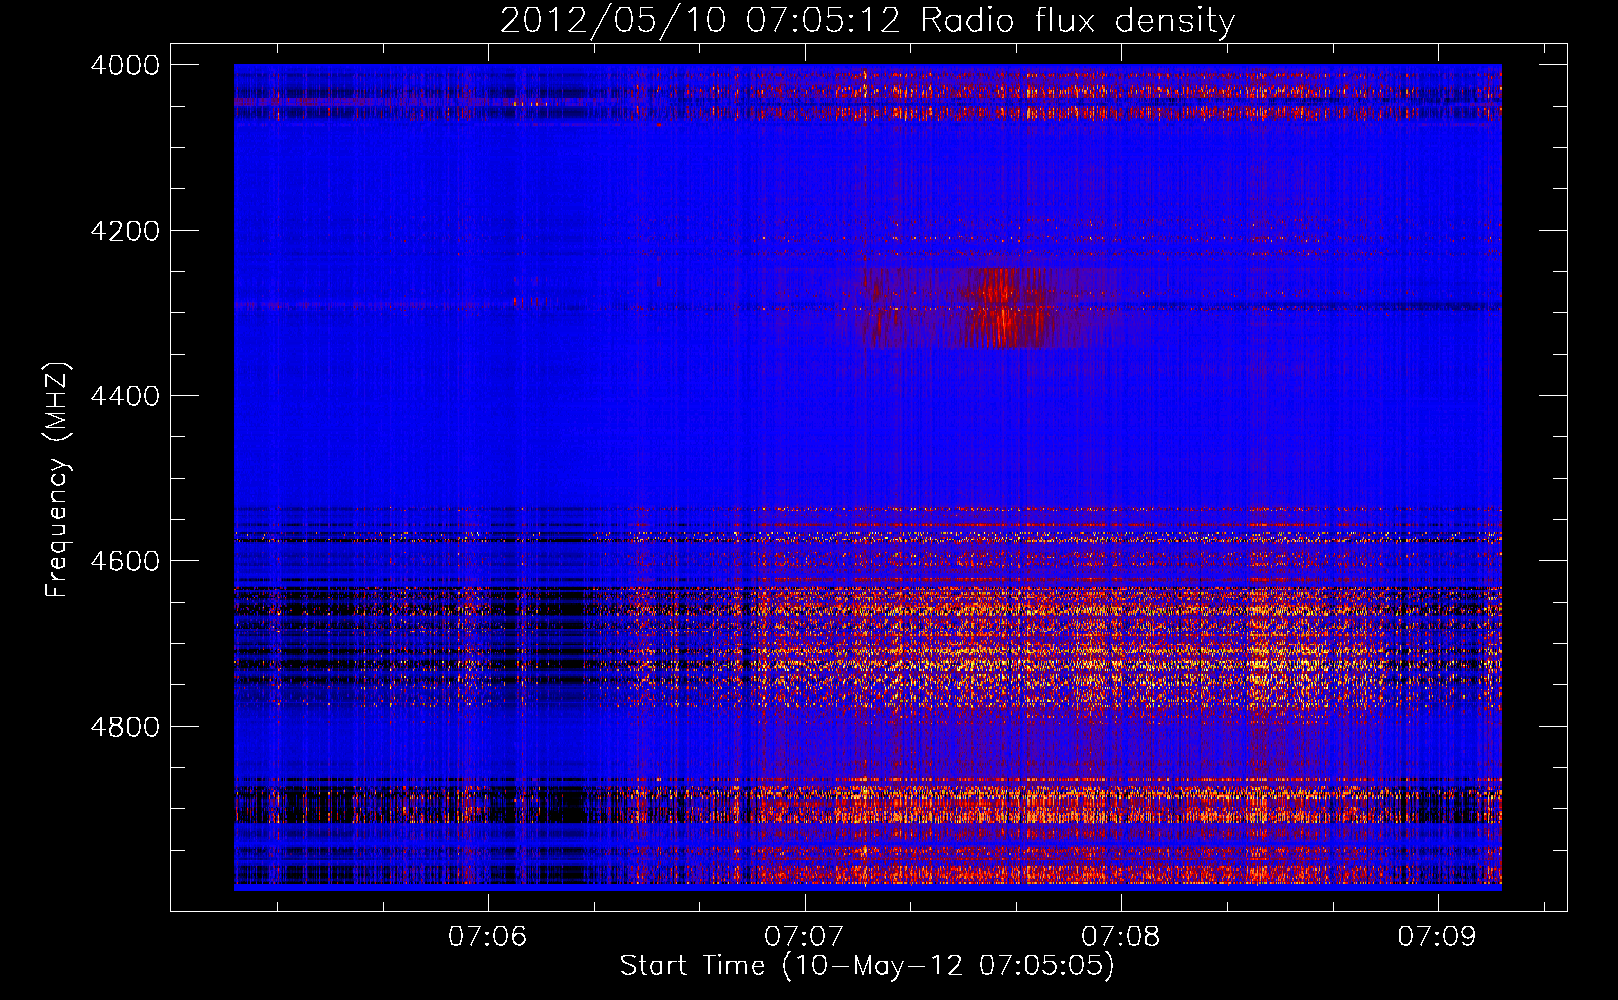This screenshot has width=1618, height=1000.
Task: Click the 07:09 time axis label
Action: (1437, 937)
